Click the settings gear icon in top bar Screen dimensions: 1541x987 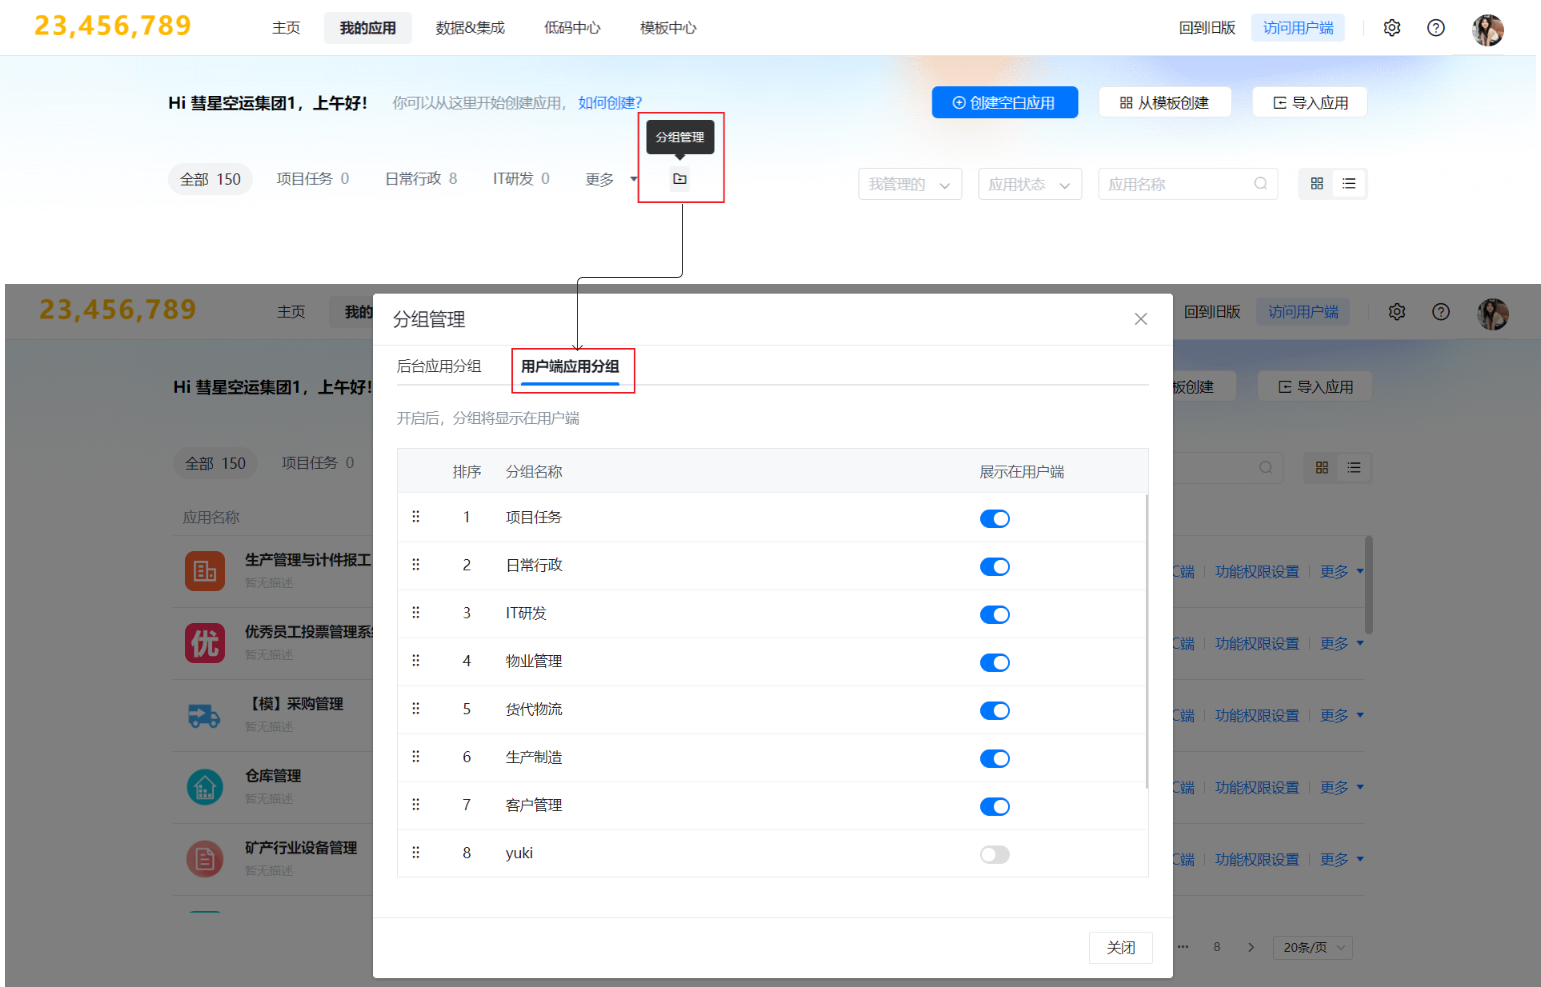tap(1391, 28)
